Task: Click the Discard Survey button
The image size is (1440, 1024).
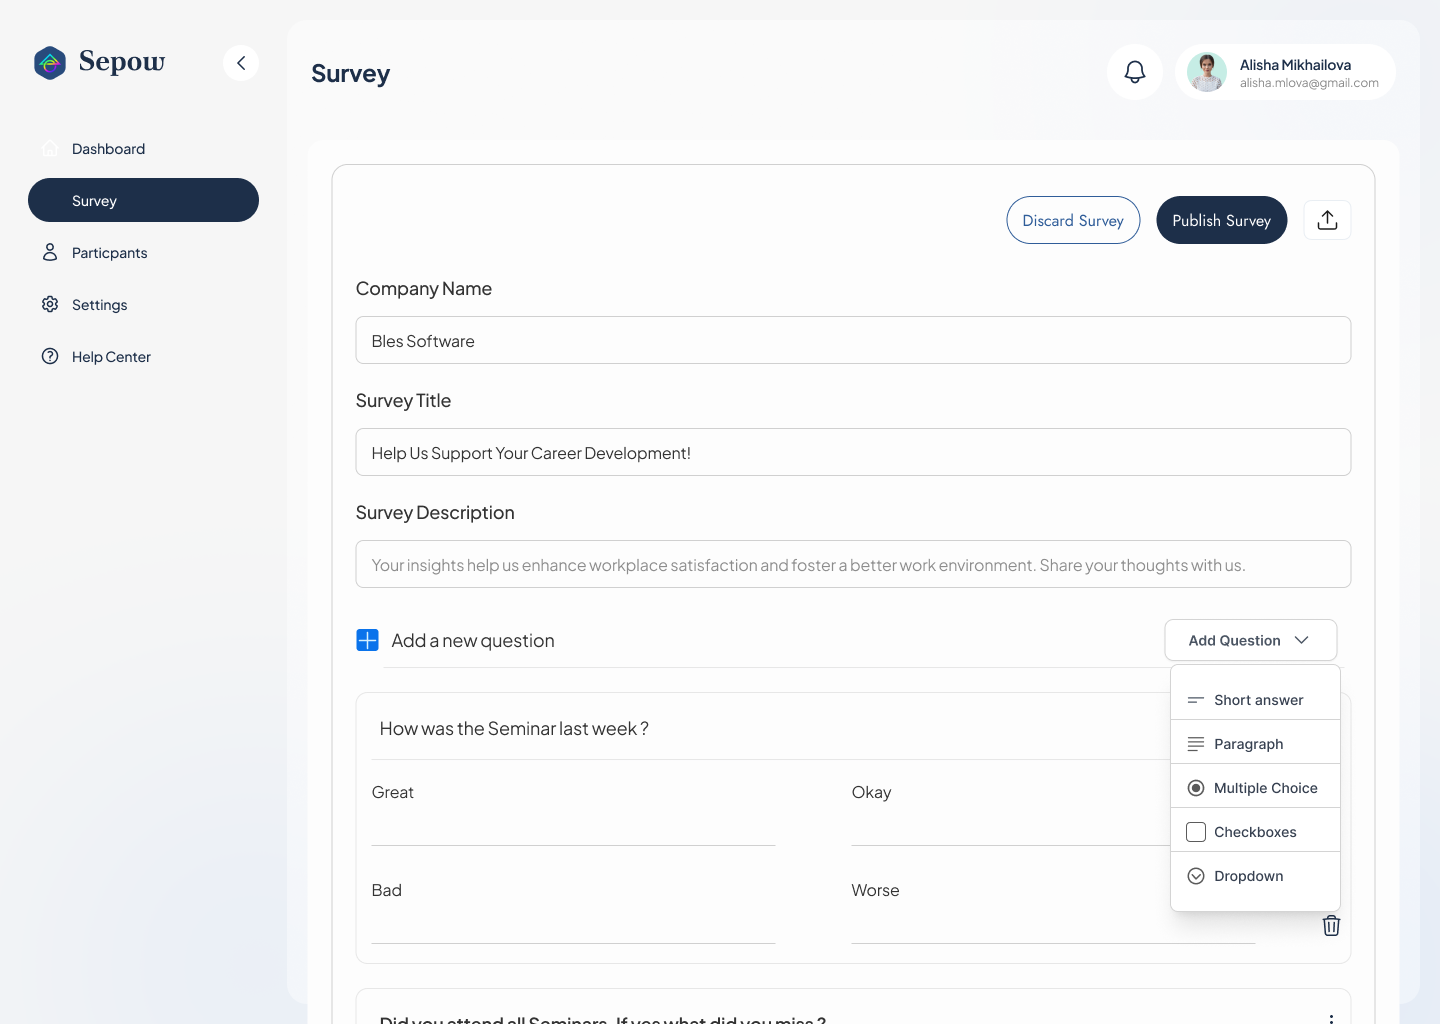Action: [x=1073, y=220]
